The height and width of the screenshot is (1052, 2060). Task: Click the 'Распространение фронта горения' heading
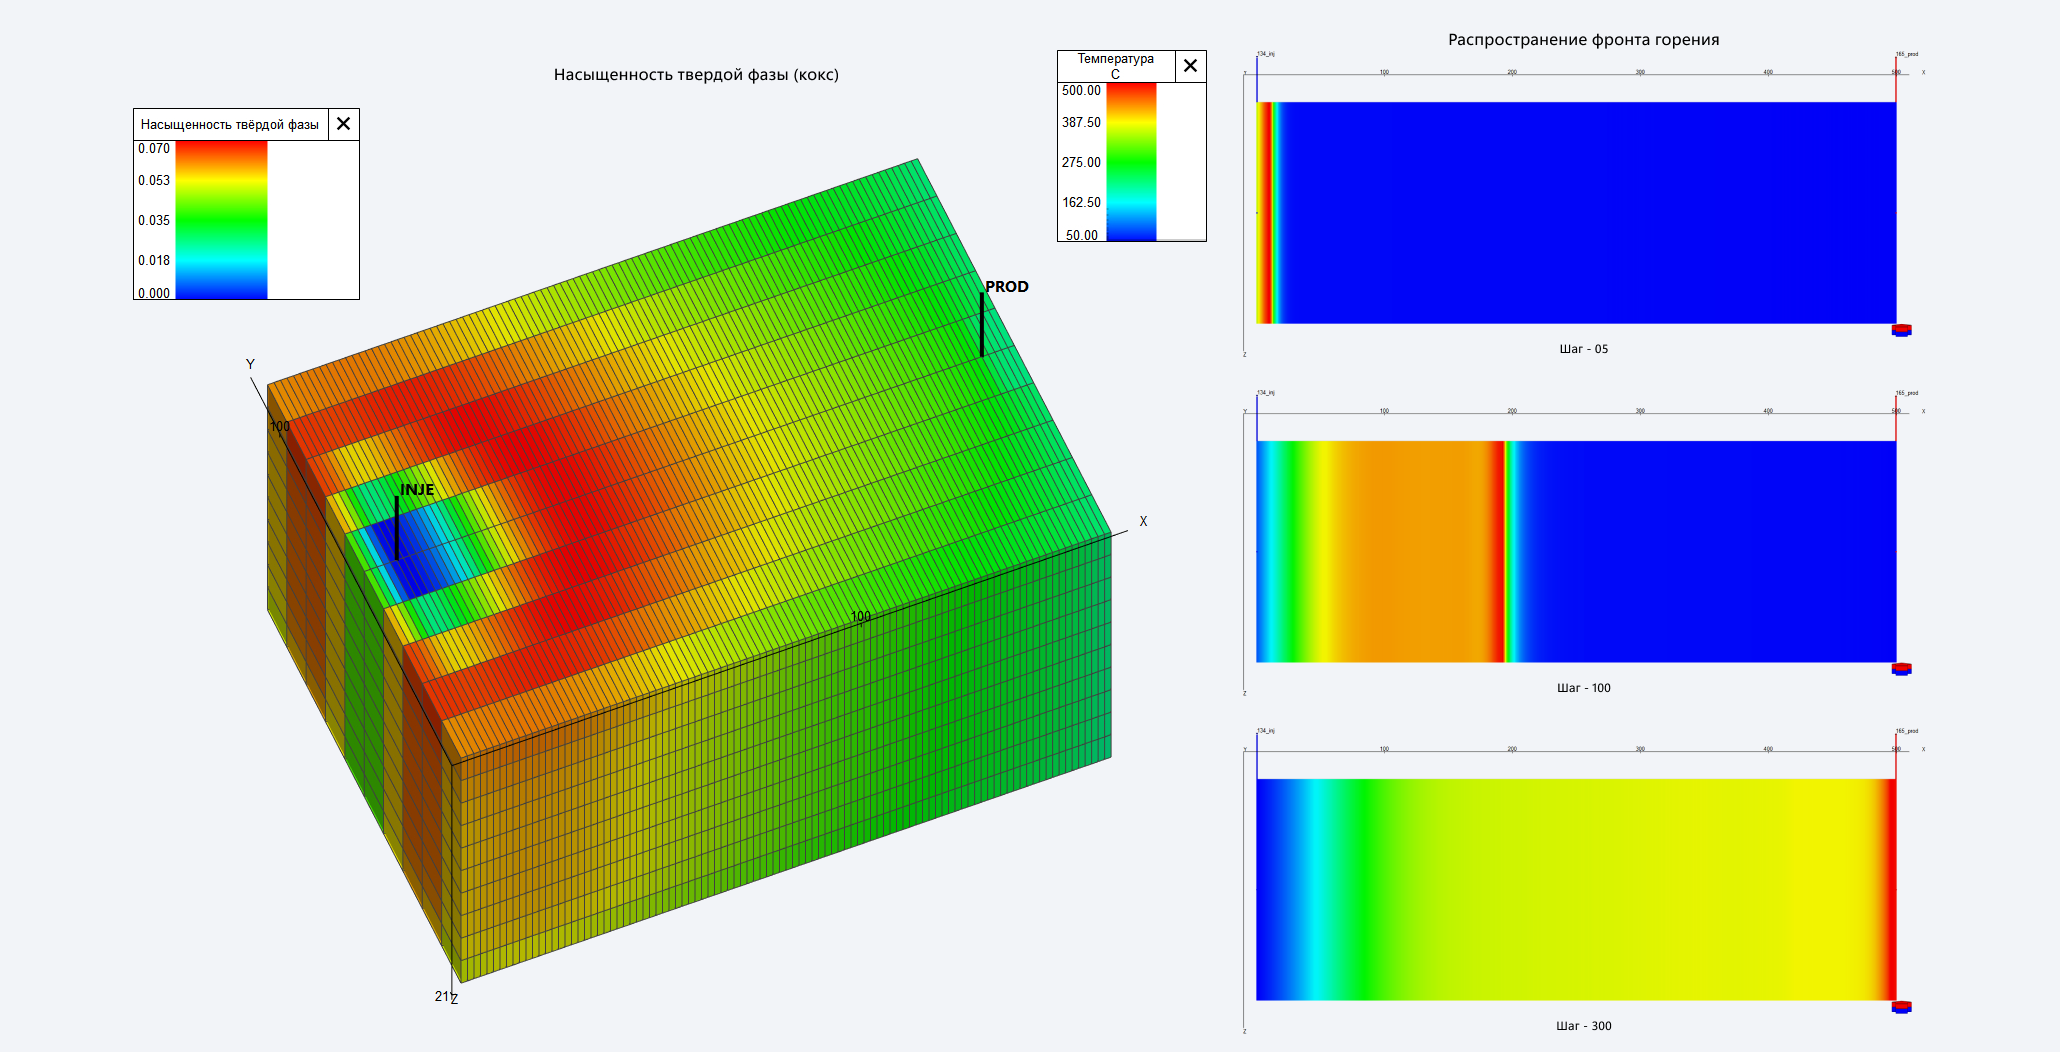tap(1584, 40)
